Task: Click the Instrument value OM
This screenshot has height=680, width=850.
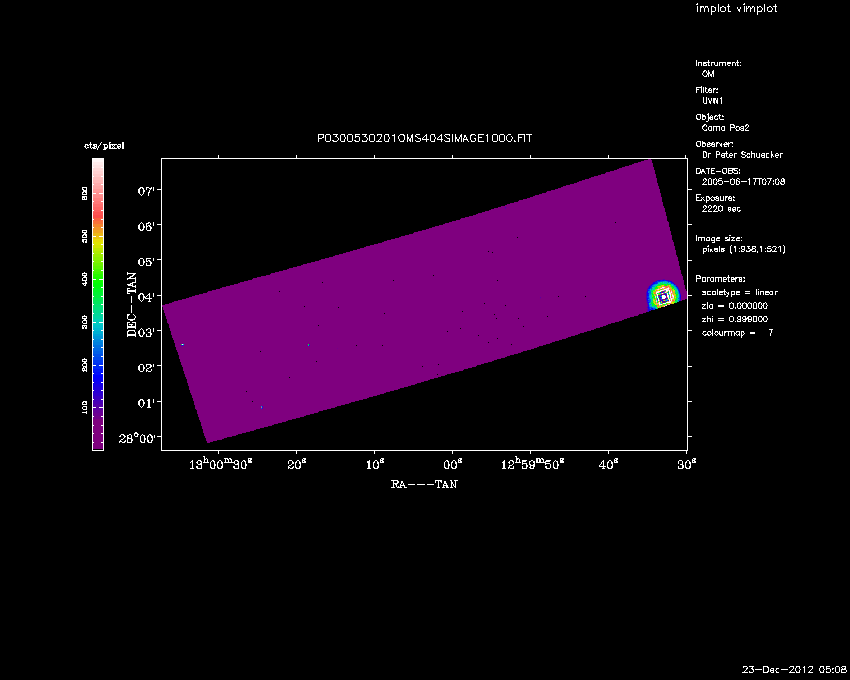Action: [708, 73]
